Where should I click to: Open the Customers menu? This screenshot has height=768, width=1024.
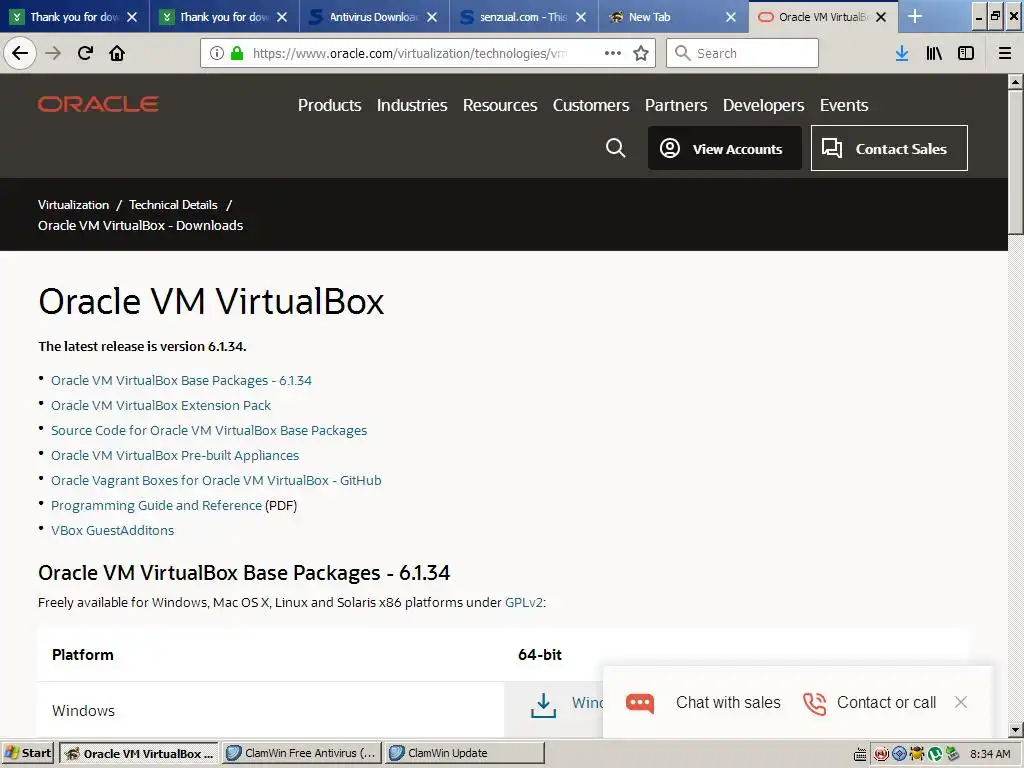pyautogui.click(x=591, y=105)
